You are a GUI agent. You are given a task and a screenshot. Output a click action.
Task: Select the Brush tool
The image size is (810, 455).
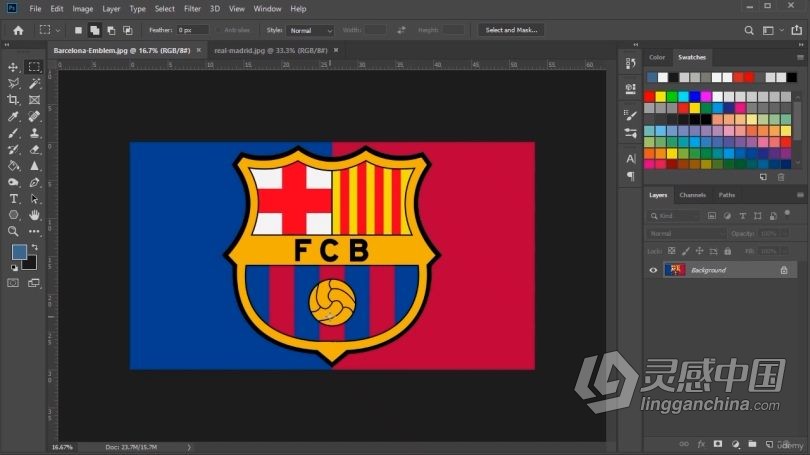tap(13, 133)
